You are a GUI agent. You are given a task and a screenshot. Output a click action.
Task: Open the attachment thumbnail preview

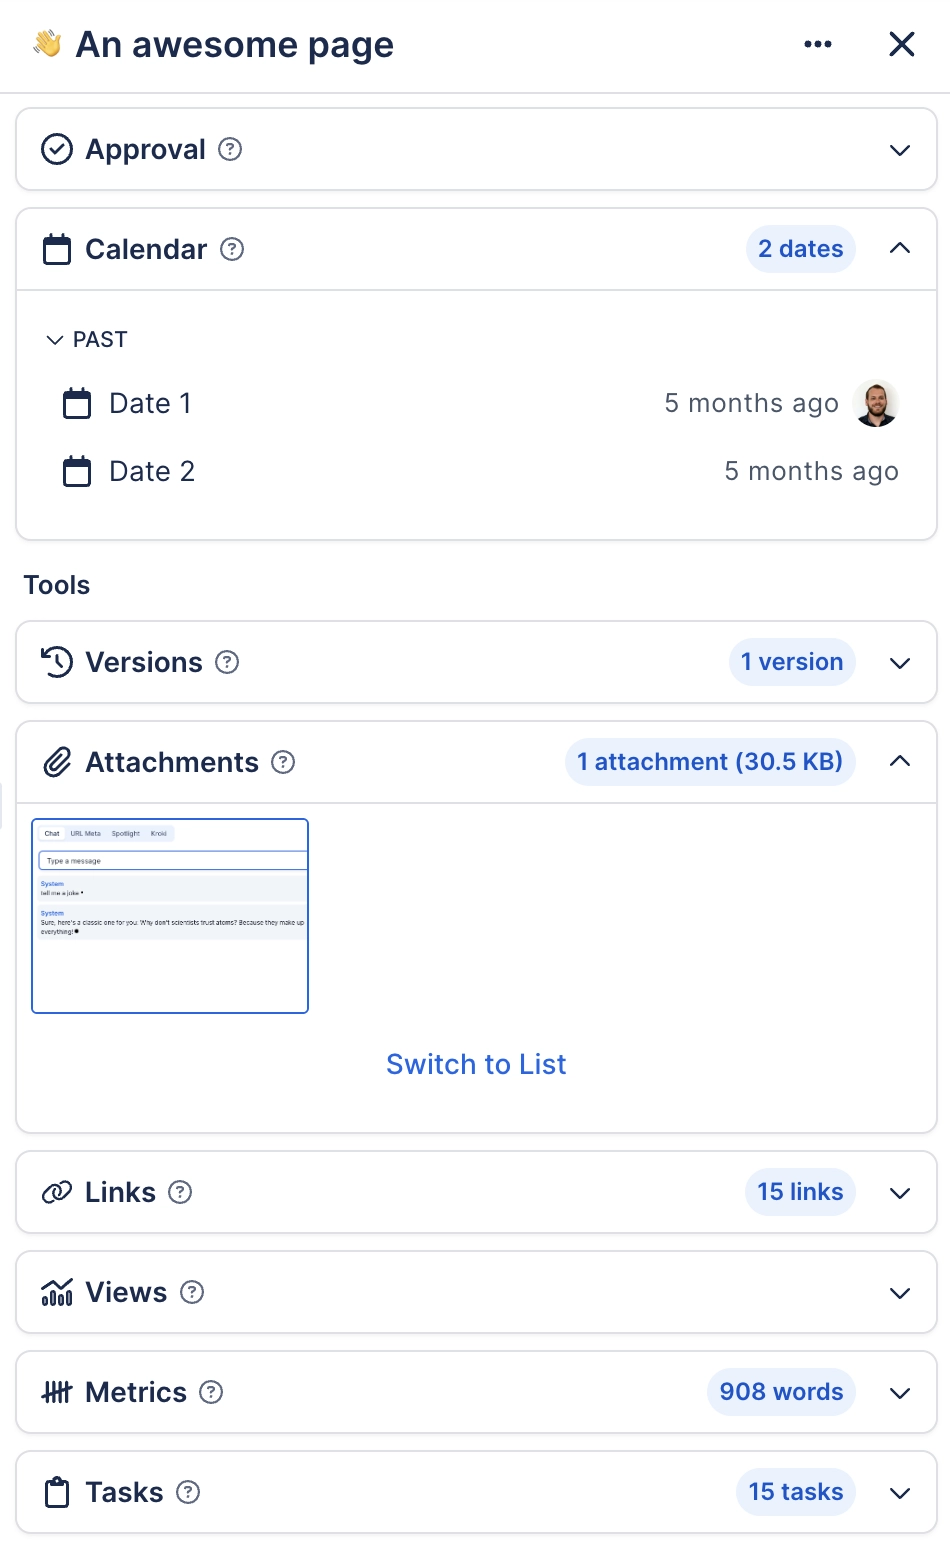click(170, 916)
